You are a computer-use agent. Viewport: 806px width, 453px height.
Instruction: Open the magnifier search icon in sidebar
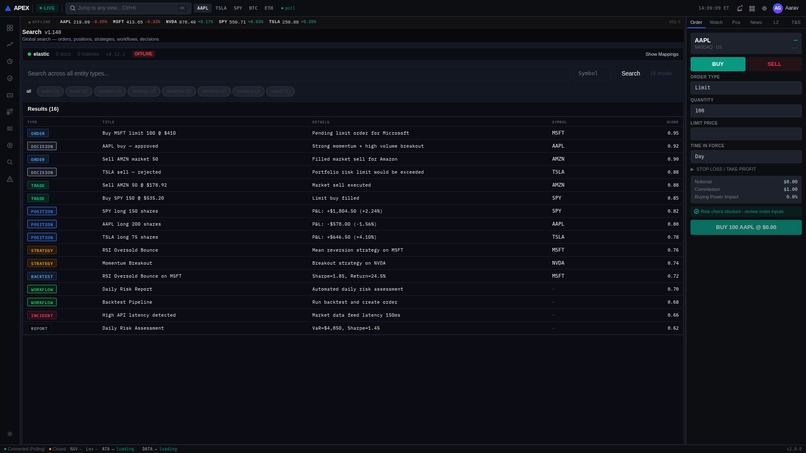(x=10, y=162)
